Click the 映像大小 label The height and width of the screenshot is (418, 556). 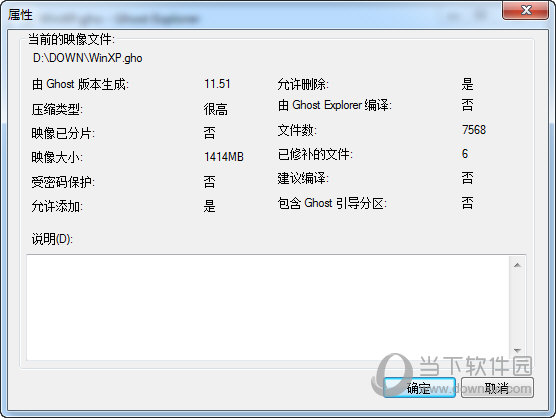tap(57, 157)
